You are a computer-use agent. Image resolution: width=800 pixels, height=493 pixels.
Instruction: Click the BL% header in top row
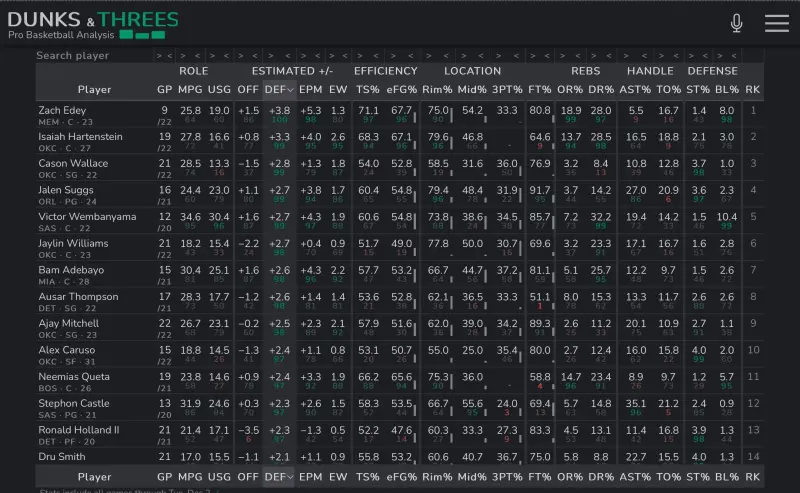point(727,89)
